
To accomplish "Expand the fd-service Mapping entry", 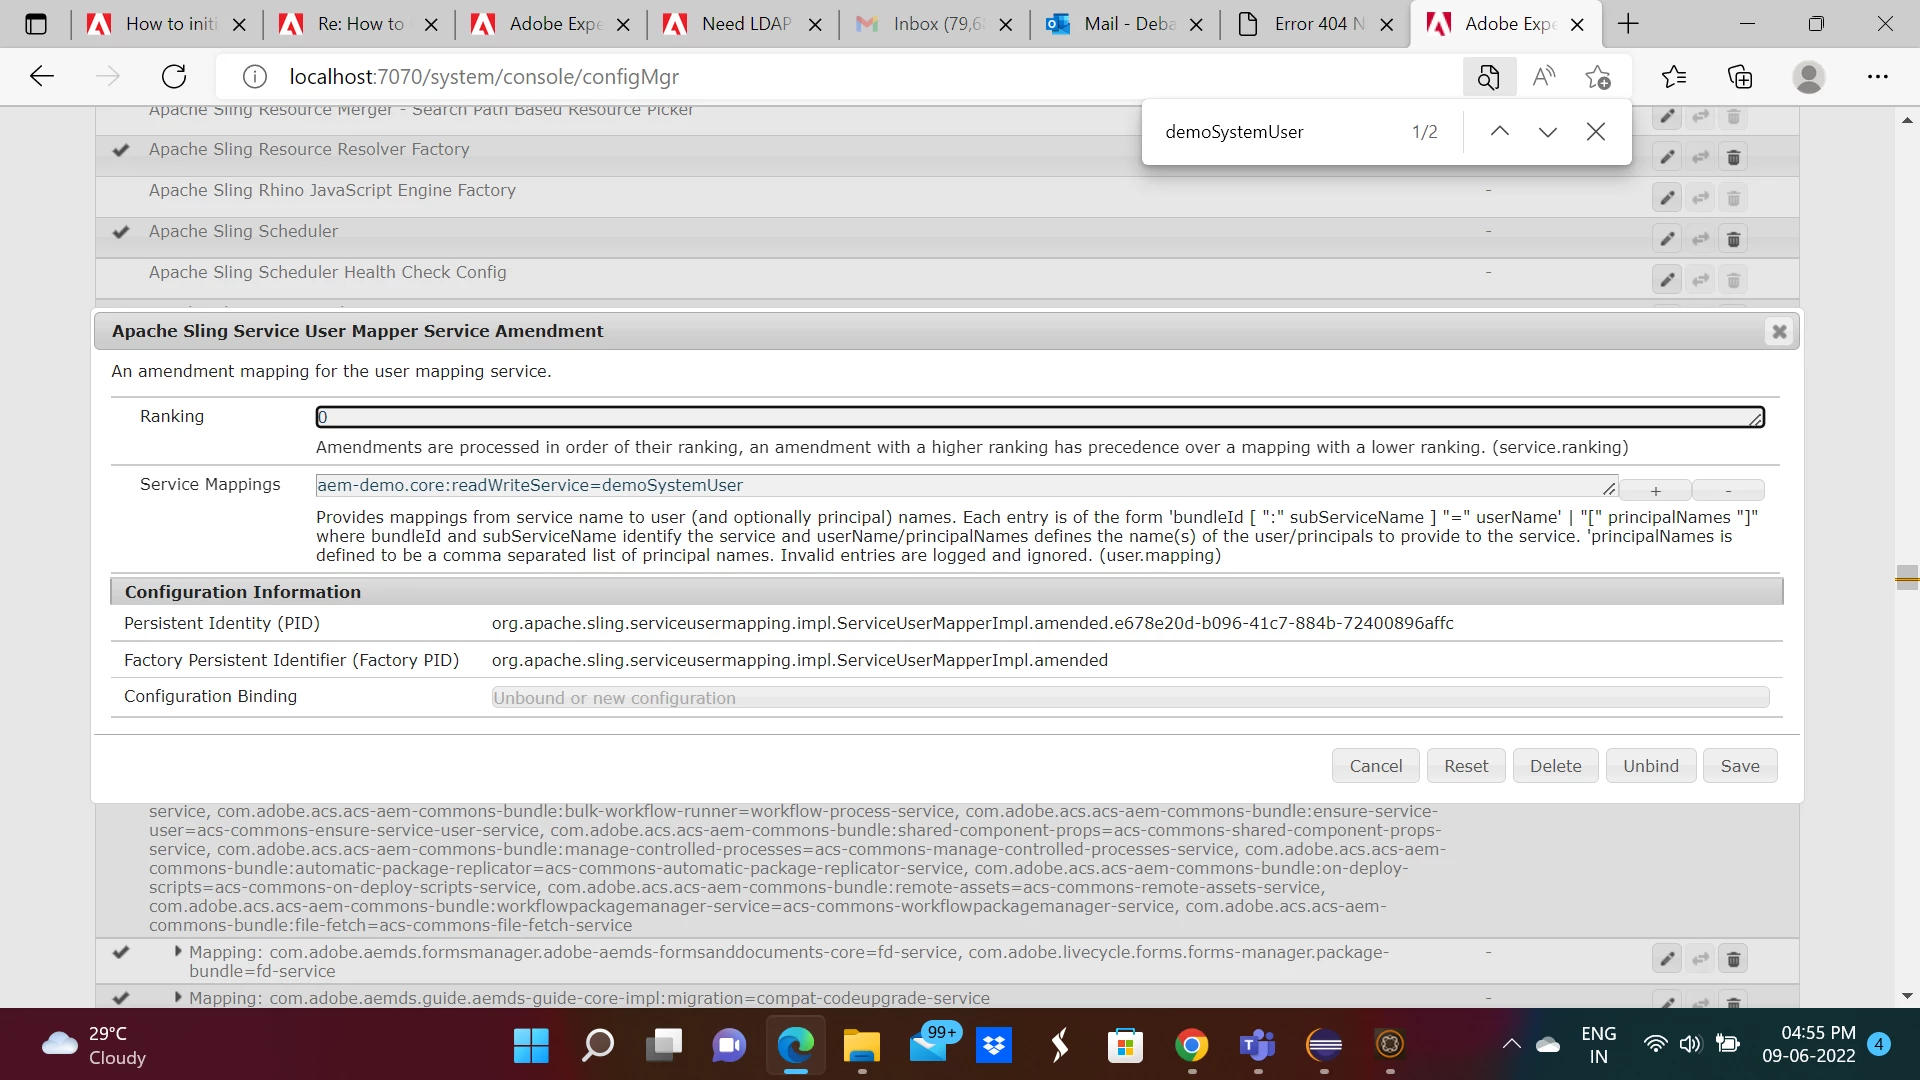I will (x=178, y=951).
